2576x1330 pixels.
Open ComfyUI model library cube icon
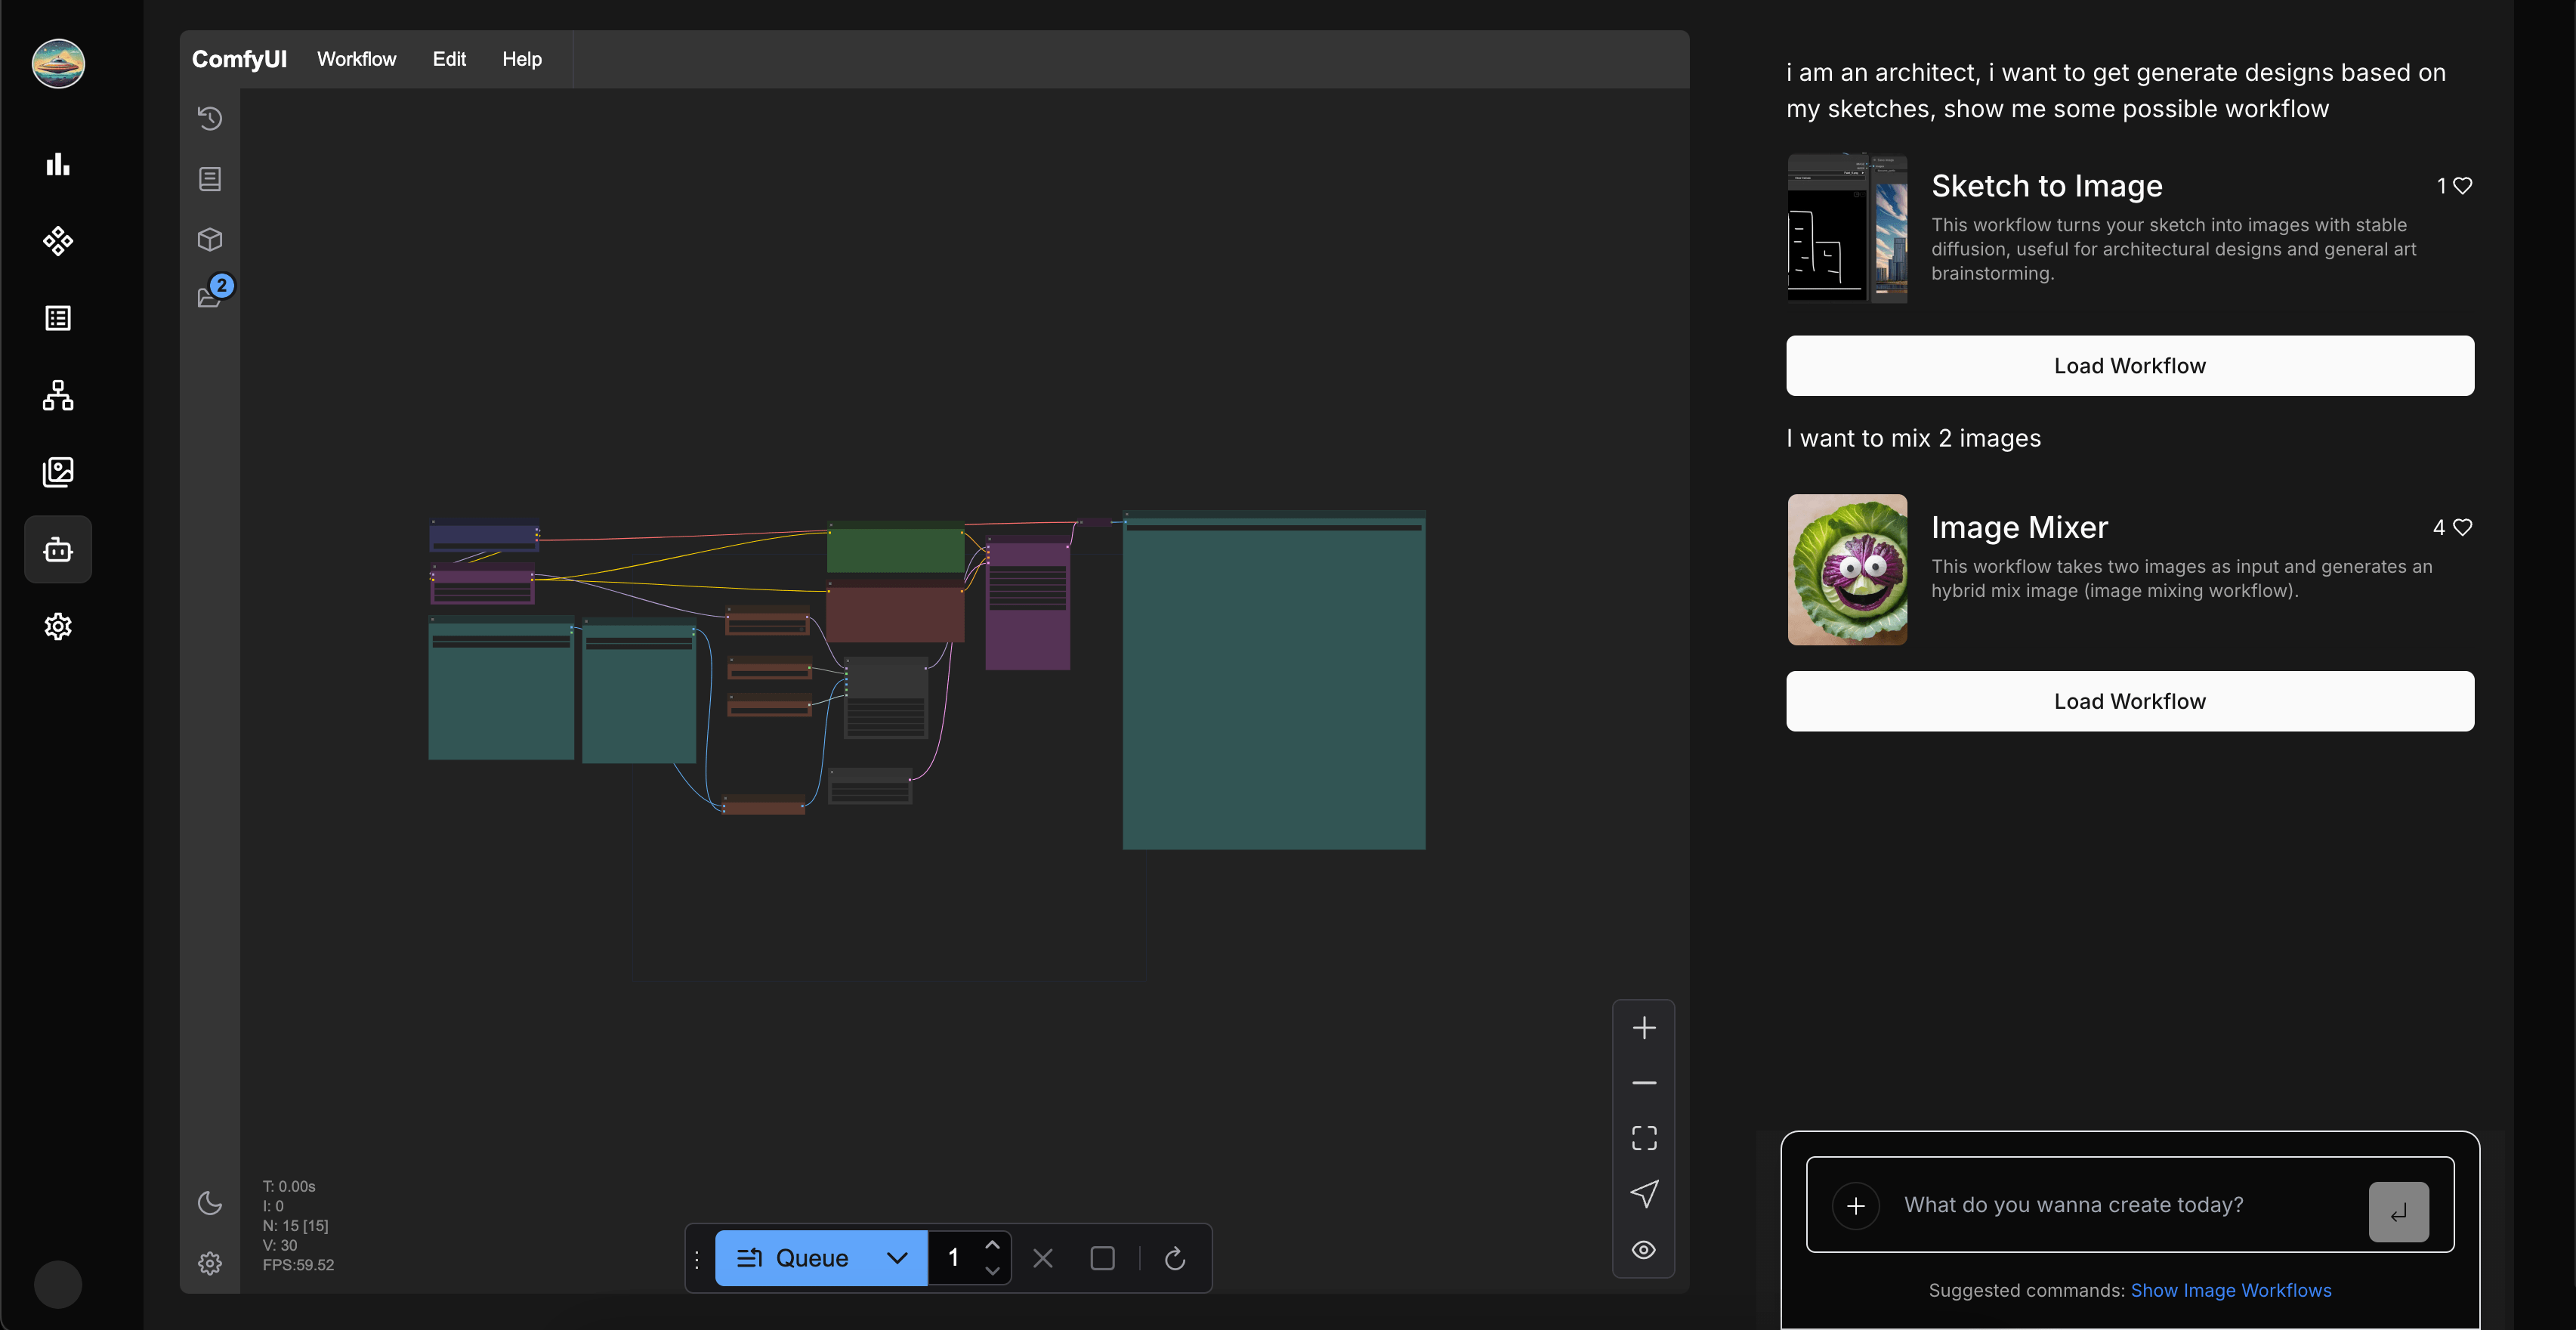209,239
